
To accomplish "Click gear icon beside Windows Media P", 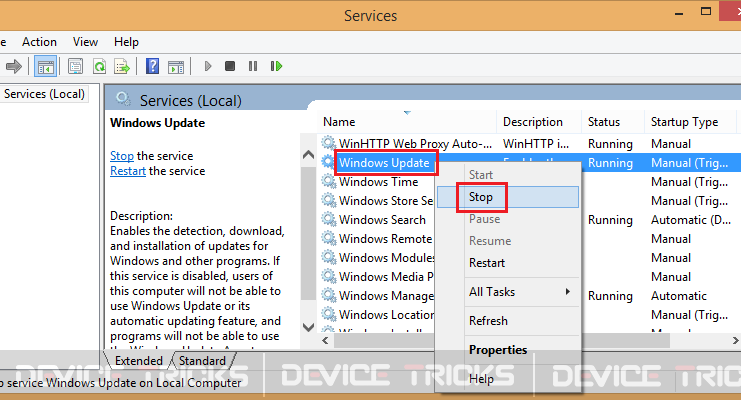I will (328, 276).
